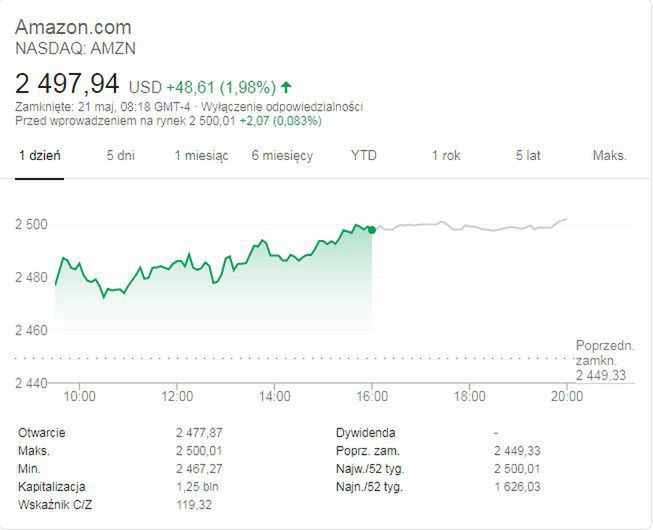
Task: Click the gray after-hours chart line
Action: [x=470, y=226]
